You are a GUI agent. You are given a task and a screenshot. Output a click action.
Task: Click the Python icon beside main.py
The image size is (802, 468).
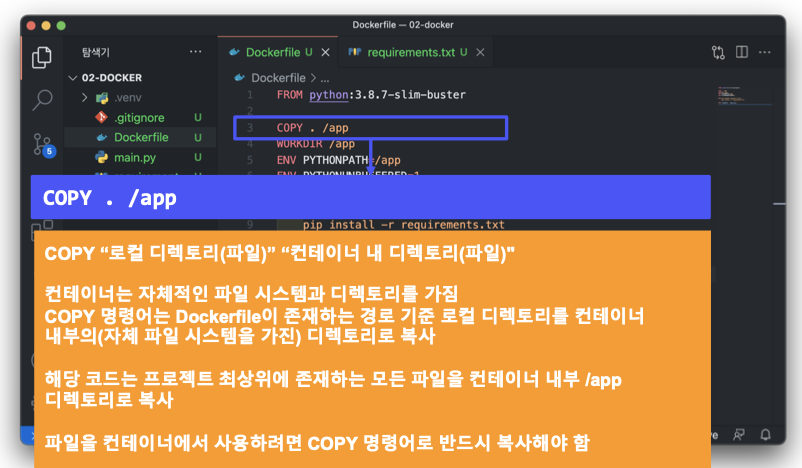coord(102,157)
